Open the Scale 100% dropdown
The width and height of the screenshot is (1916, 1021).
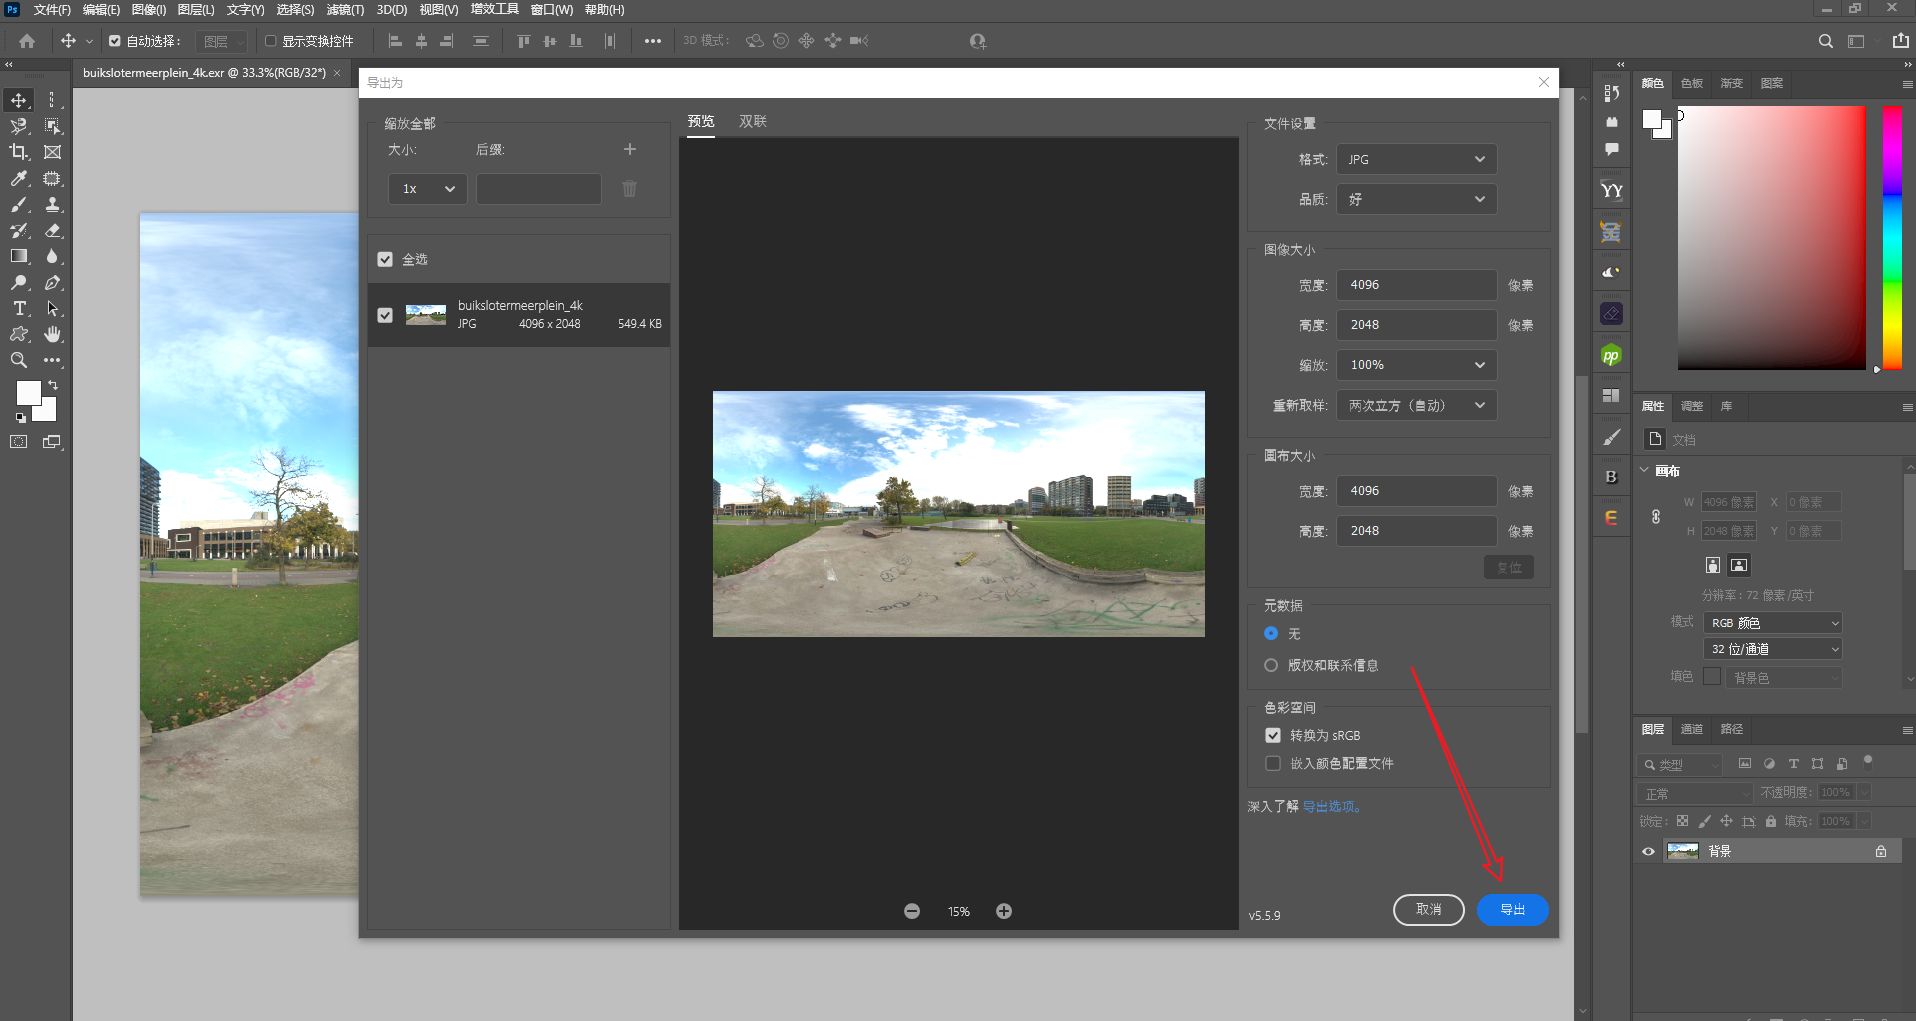tap(1417, 365)
